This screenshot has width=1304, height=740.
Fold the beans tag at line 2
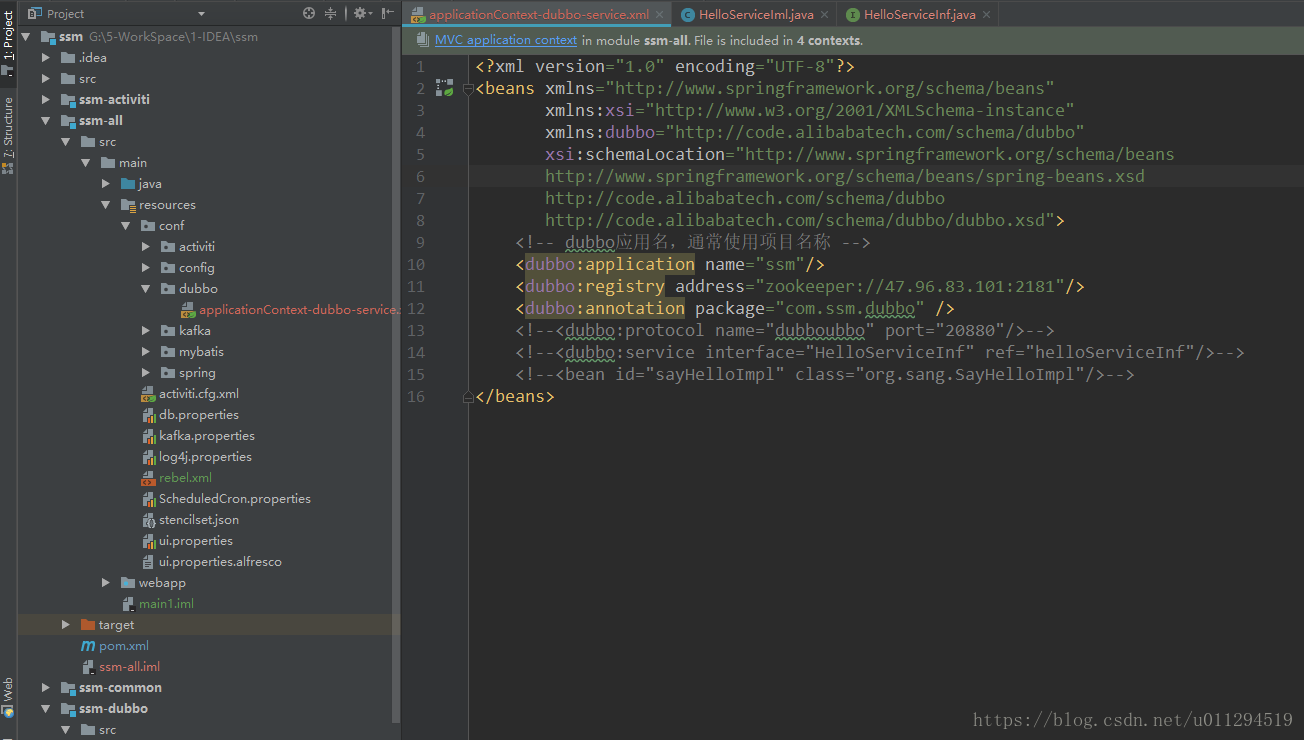click(x=468, y=89)
